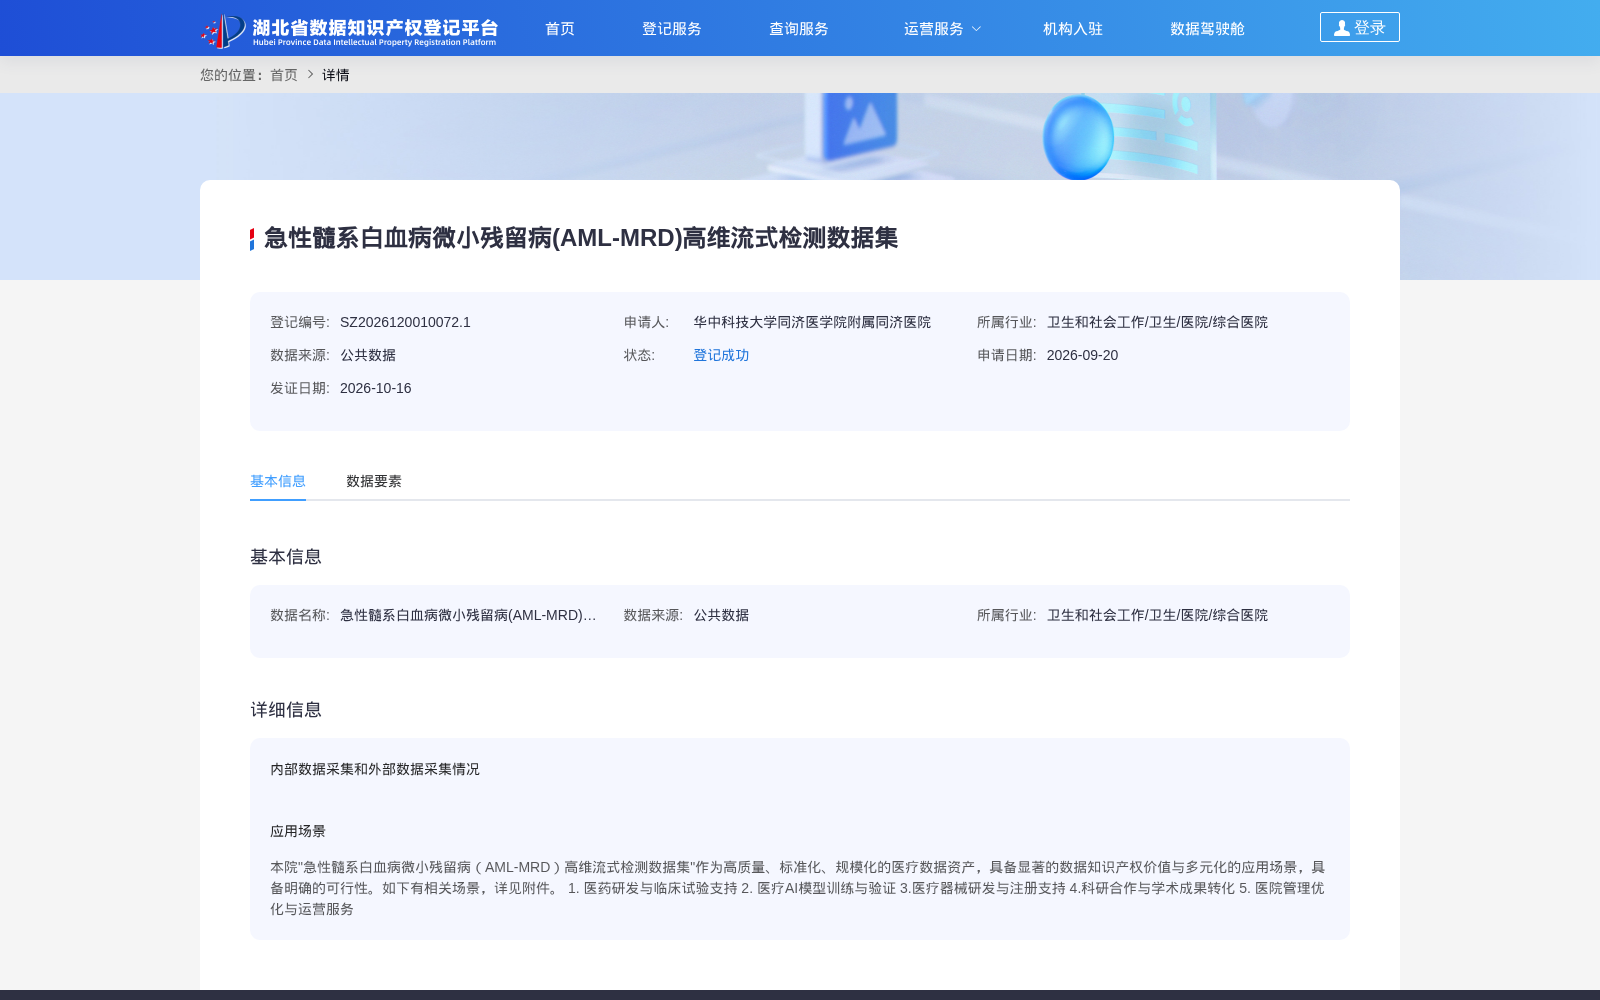Open the 数据驾驶舱 menu item
The height and width of the screenshot is (1000, 1600).
point(1208,29)
